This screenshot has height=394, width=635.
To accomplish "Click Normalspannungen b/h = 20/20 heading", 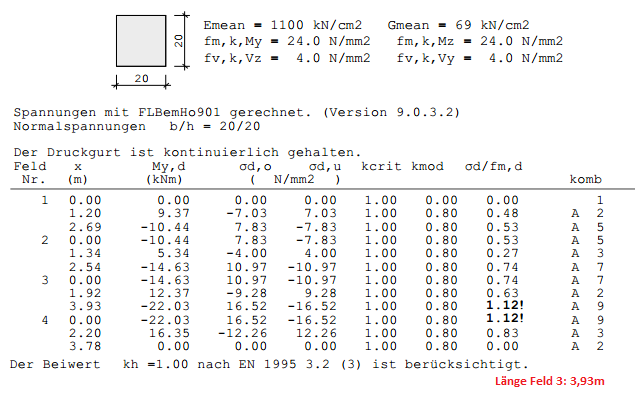I will point(136,126).
